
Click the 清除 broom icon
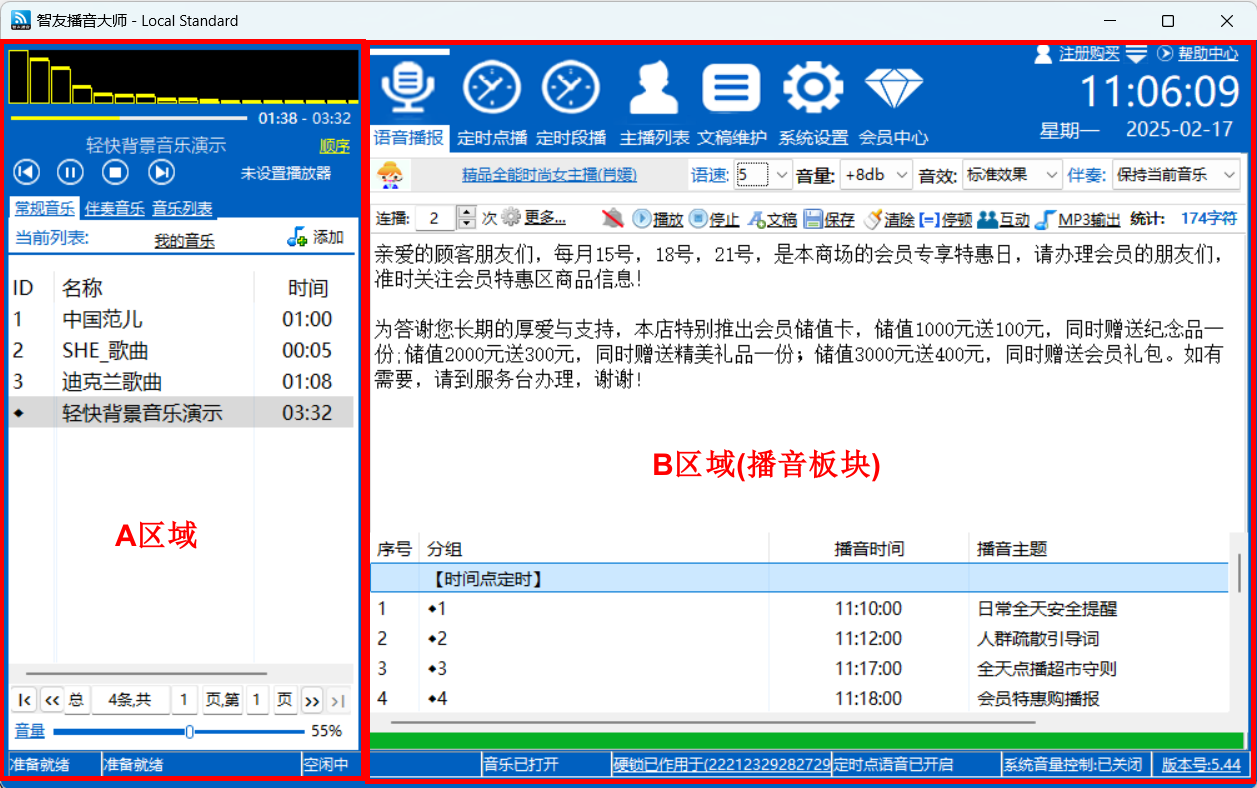(x=871, y=218)
